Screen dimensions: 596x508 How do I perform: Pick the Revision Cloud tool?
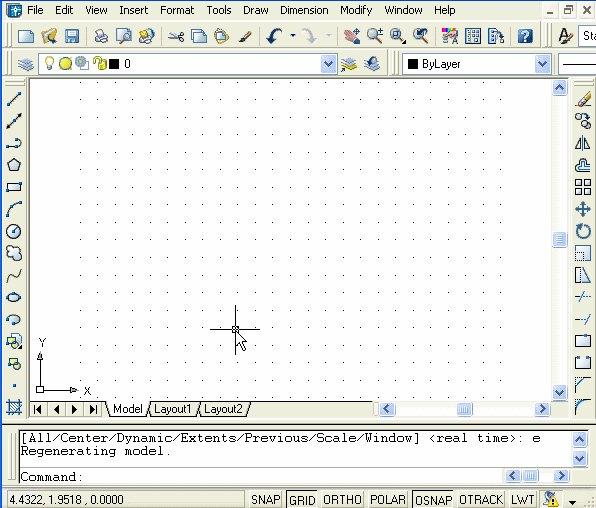click(x=14, y=253)
